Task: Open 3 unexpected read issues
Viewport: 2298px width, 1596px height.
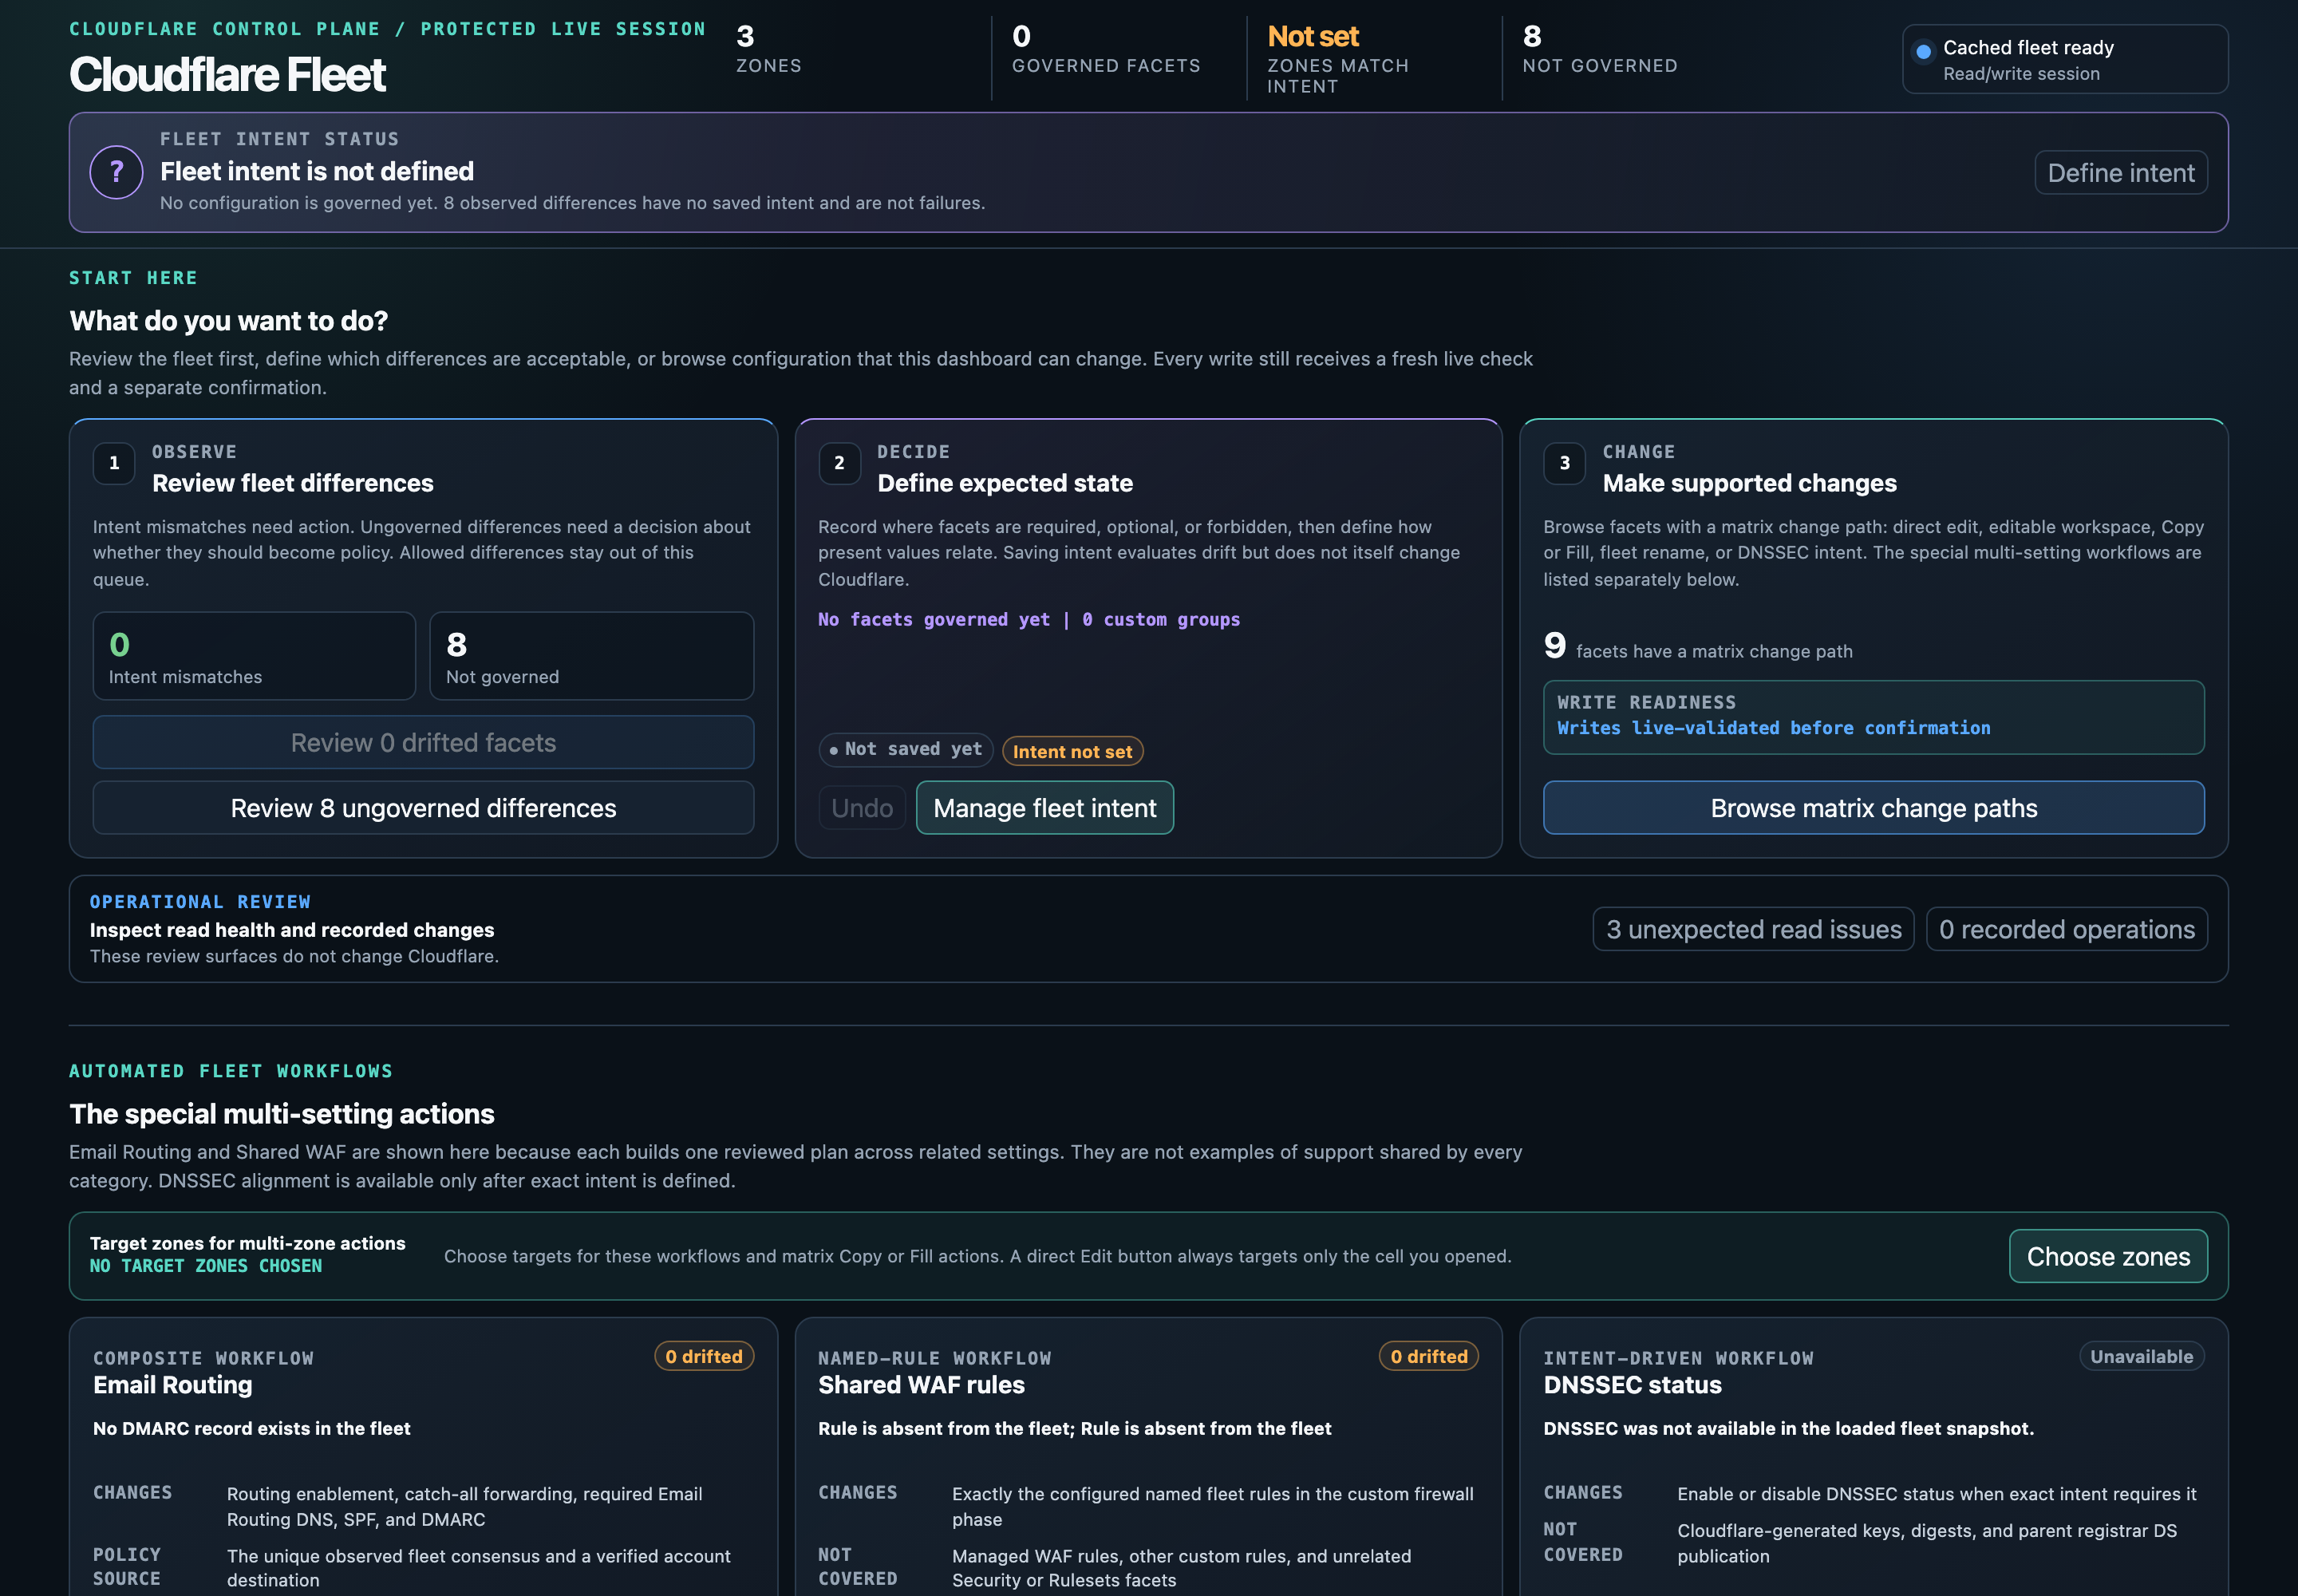Action: tap(1753, 929)
